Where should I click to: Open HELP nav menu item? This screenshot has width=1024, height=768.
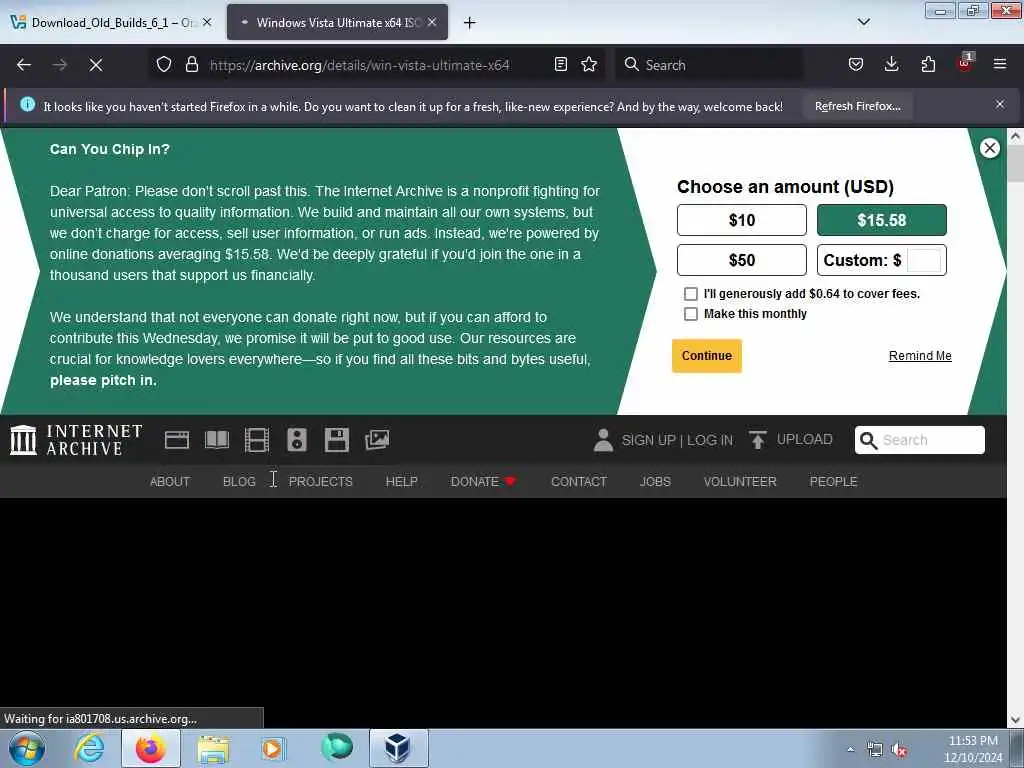401,481
